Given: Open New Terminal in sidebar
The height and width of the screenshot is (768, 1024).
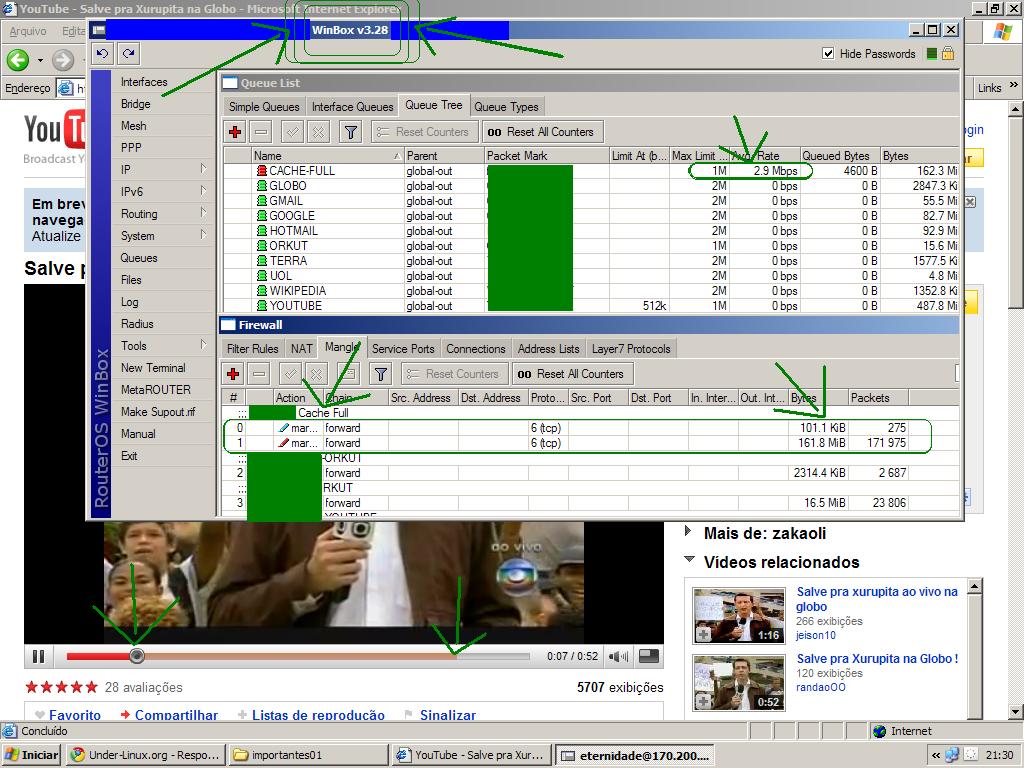Looking at the screenshot, I should tap(153, 368).
